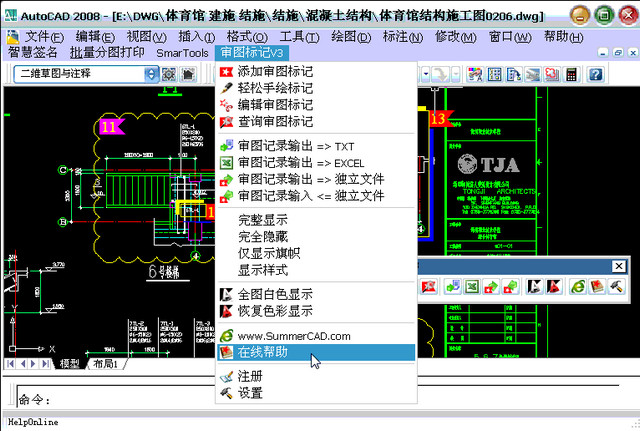Viewport: 640px width, 431px height.
Task: Switch to the 布局1 layout tab
Action: pos(105,364)
